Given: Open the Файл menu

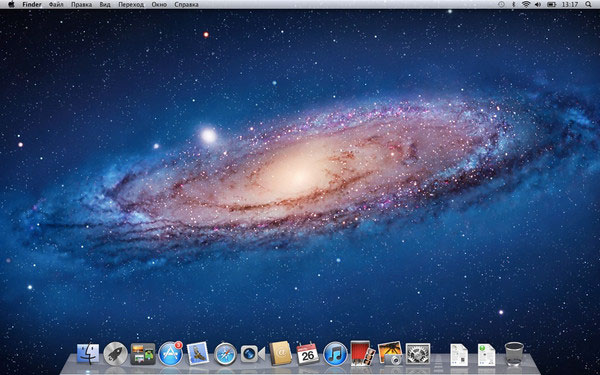Looking at the screenshot, I should point(56,5).
